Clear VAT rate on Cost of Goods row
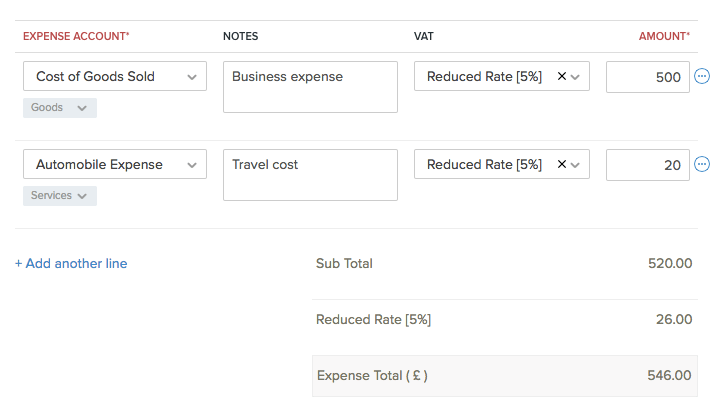The height and width of the screenshot is (418, 726). [561, 77]
